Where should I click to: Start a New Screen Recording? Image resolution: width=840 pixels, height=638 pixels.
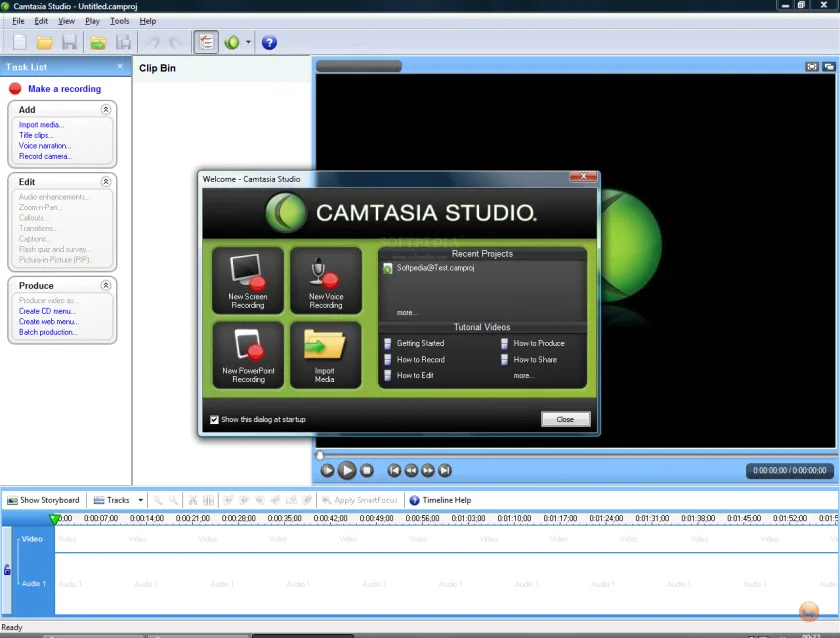[x=248, y=280]
